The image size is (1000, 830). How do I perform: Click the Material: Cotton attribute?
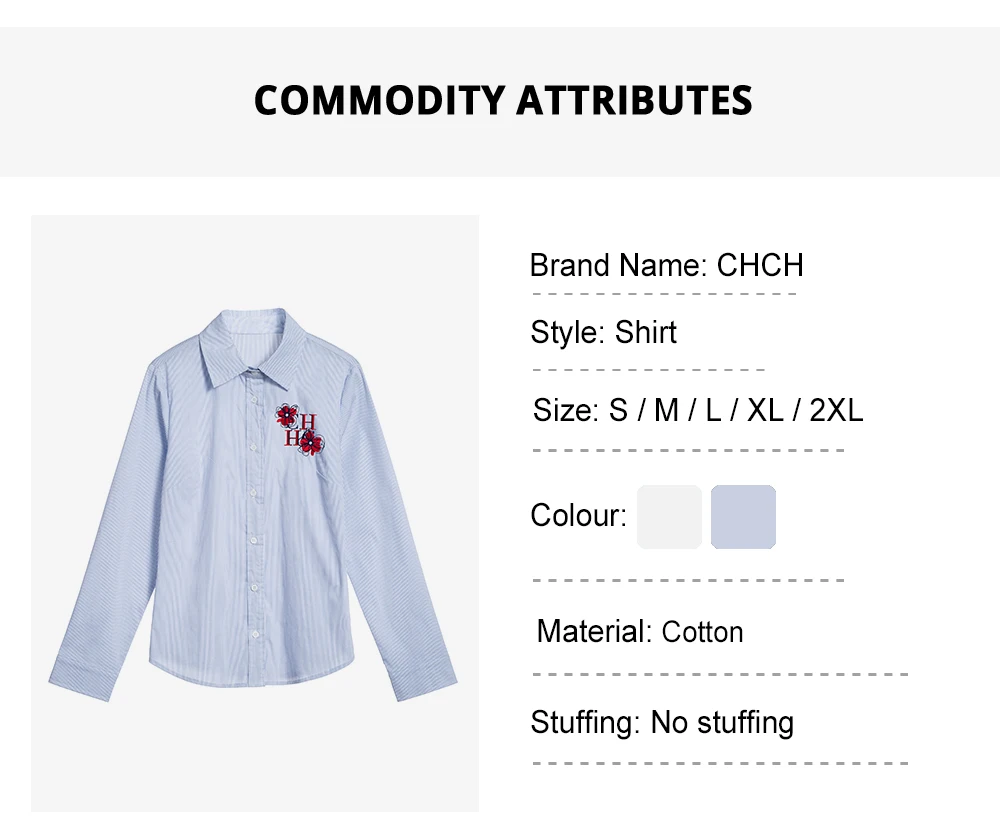(x=640, y=632)
